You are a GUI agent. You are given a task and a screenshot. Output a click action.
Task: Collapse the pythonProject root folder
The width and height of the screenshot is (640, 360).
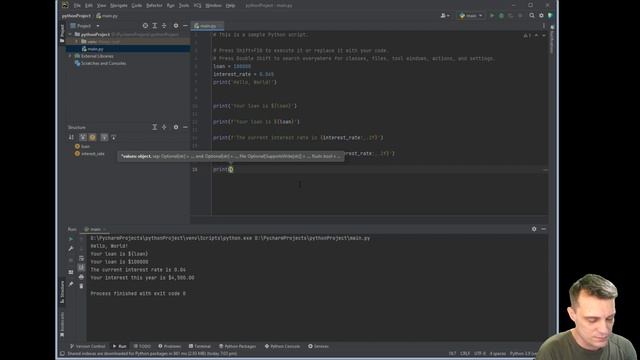pos(70,34)
